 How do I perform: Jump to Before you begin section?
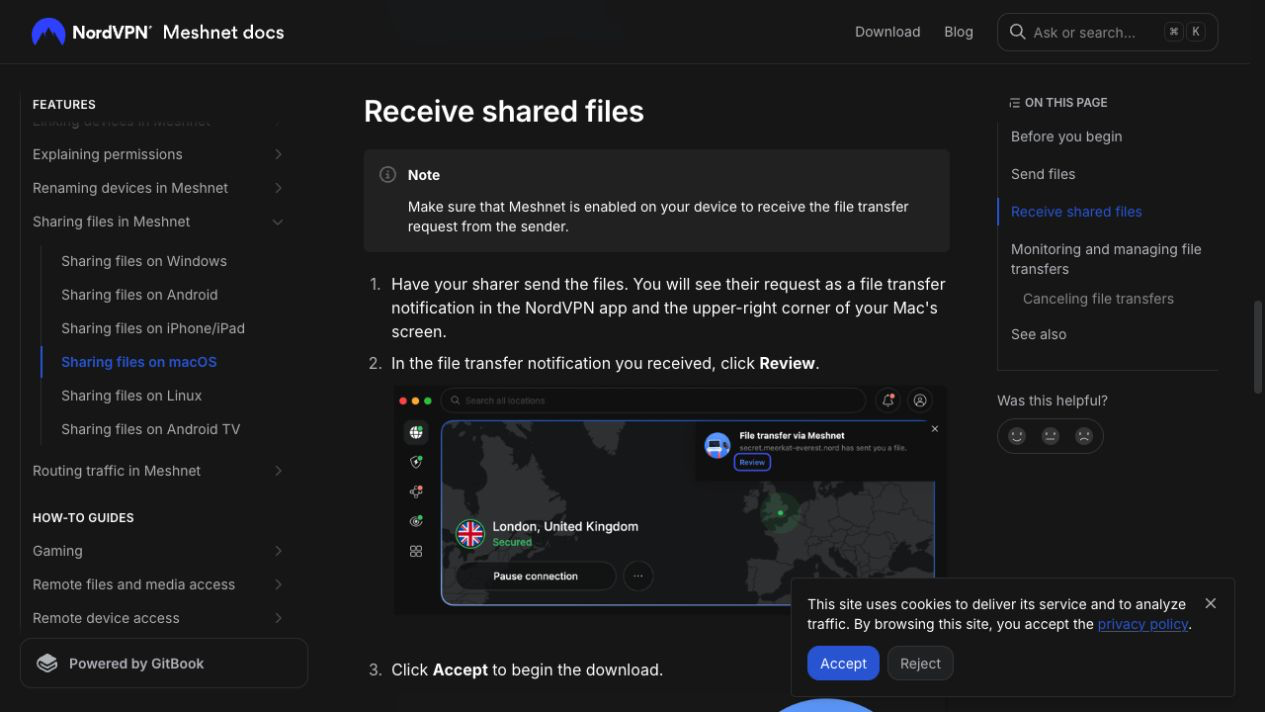[x=1066, y=136]
